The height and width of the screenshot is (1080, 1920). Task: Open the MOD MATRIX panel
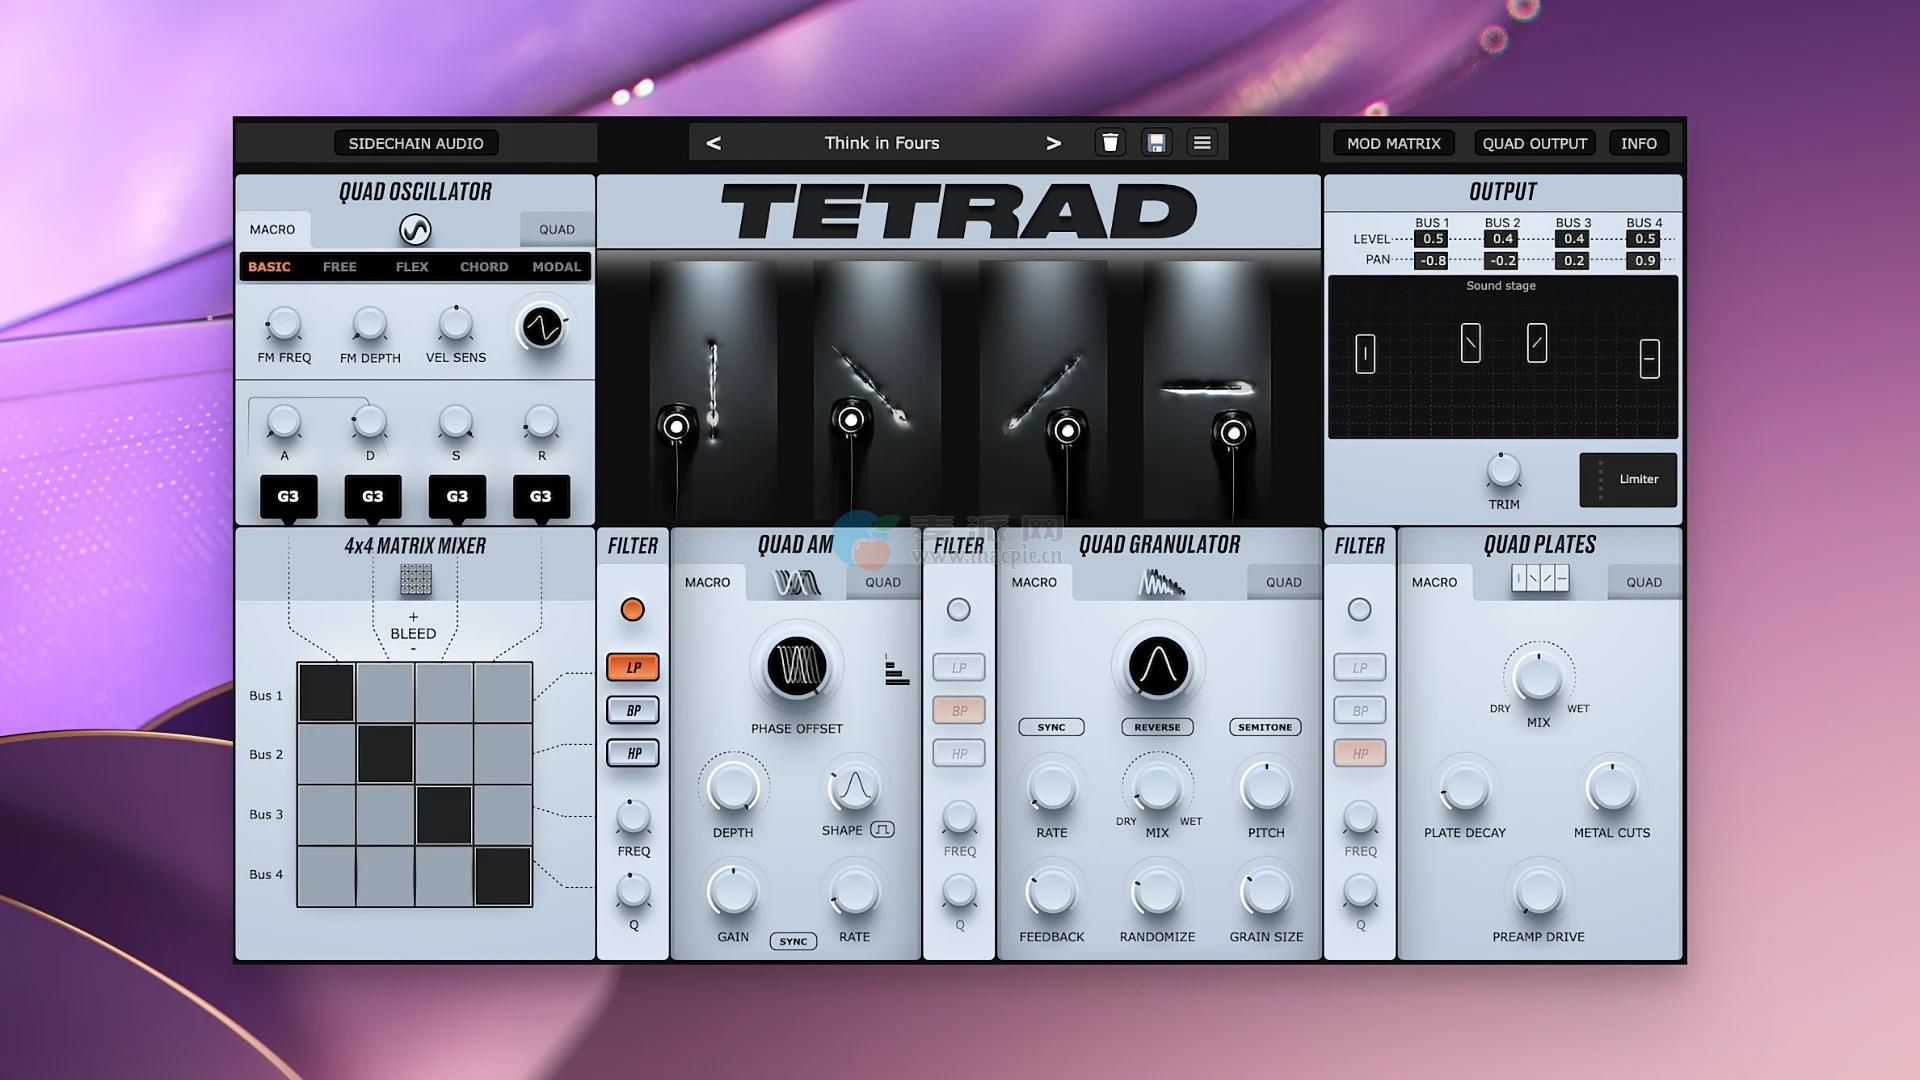[1393, 143]
